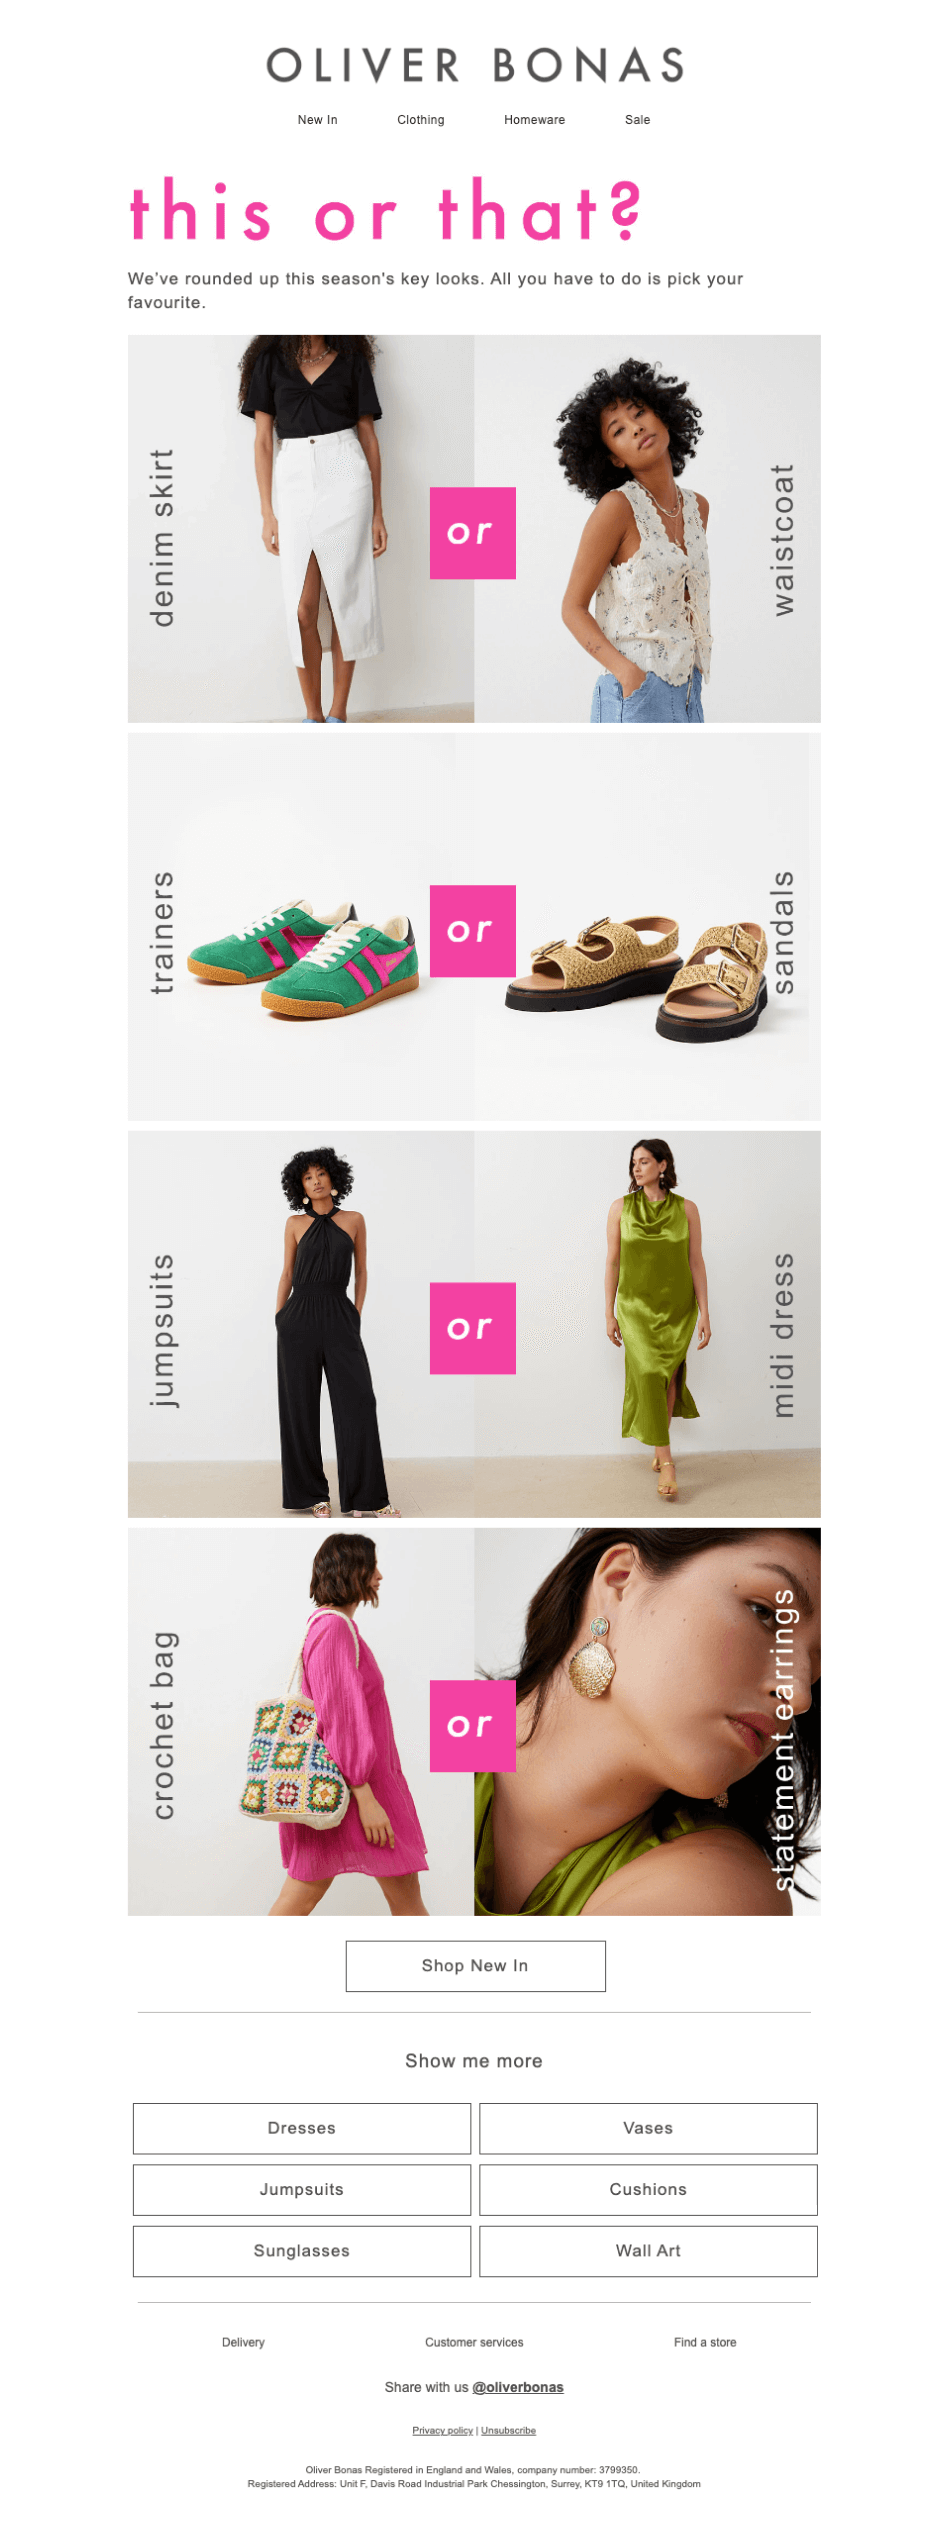Browse the Vases category
The width and height of the screenshot is (946, 2540).
648,2128
